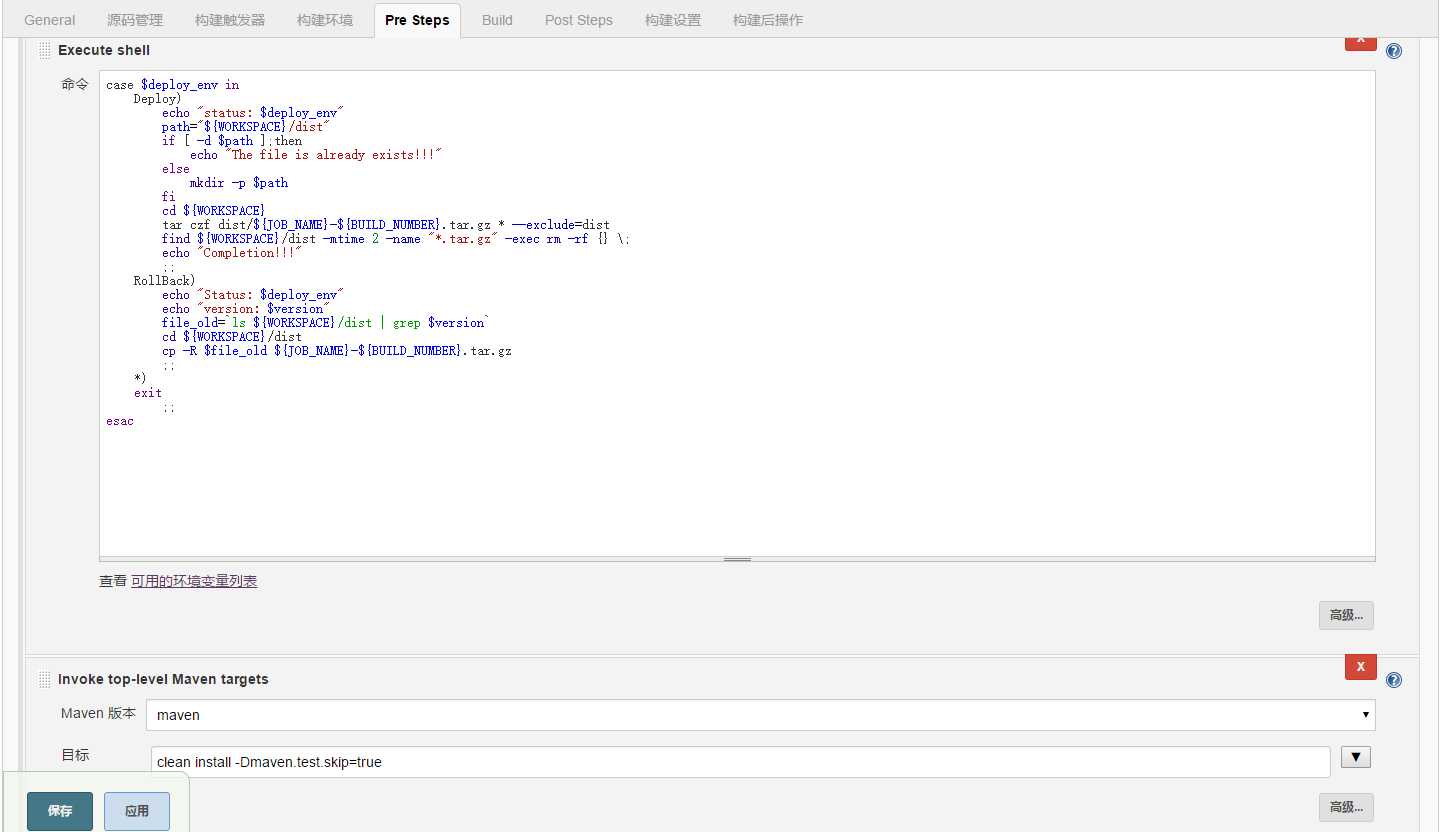Click the textarea resize grip bar

pos(737,560)
